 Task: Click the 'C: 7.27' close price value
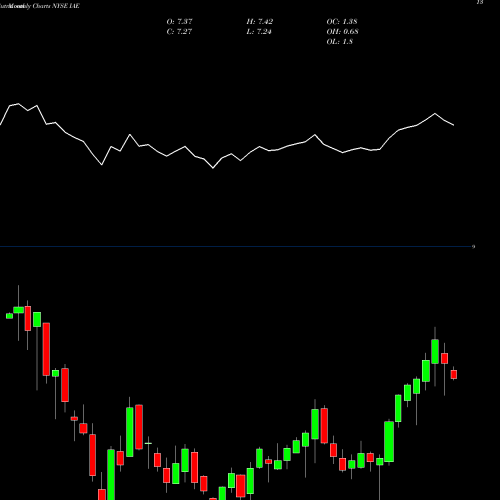[179, 32]
